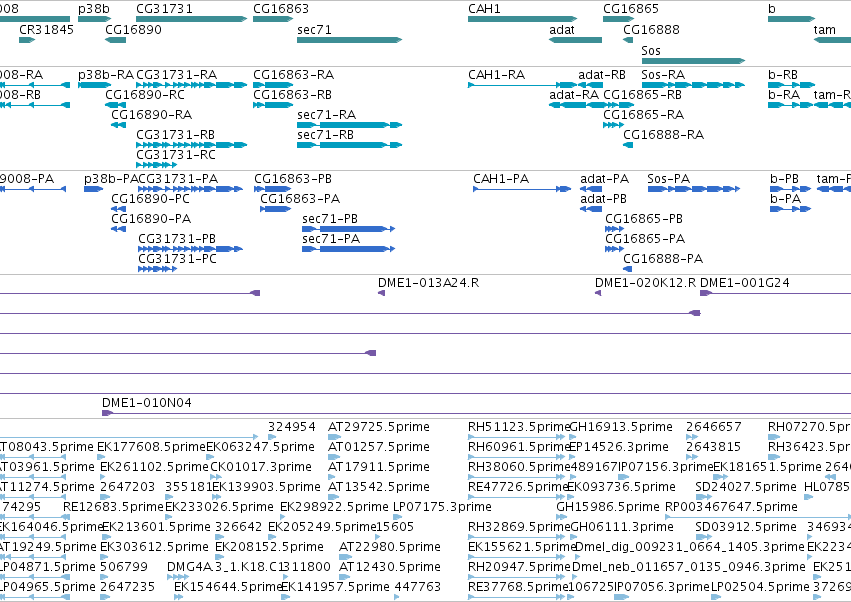Click the 'EK177608.5prime' EST label

coord(151,447)
